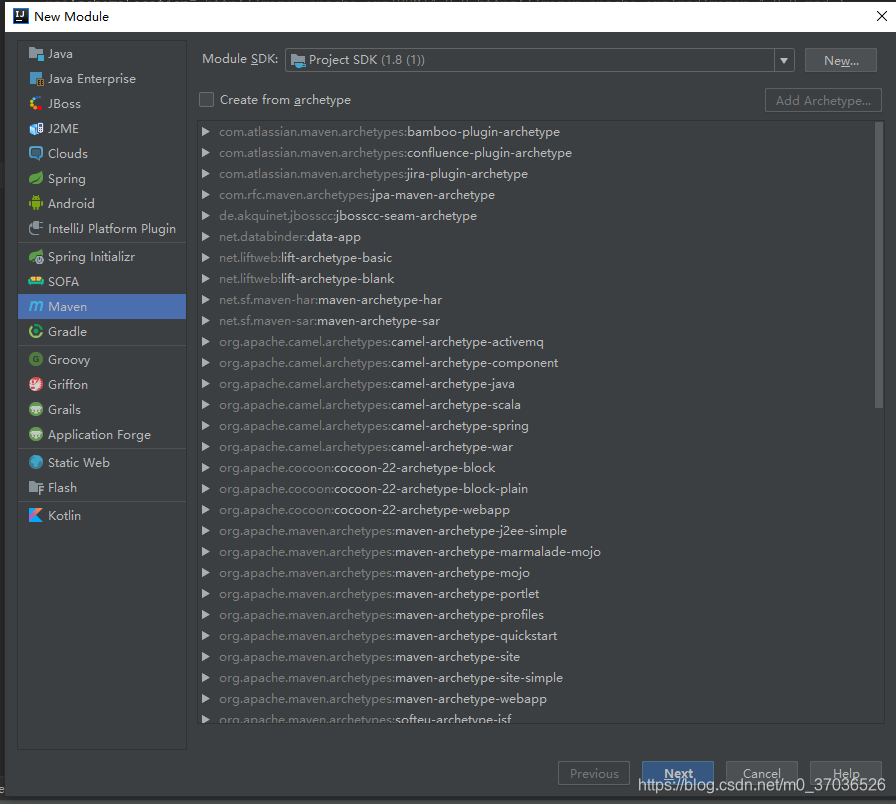
Task: Select cocoon-22-archetype-block-plain row text
Action: click(x=373, y=489)
